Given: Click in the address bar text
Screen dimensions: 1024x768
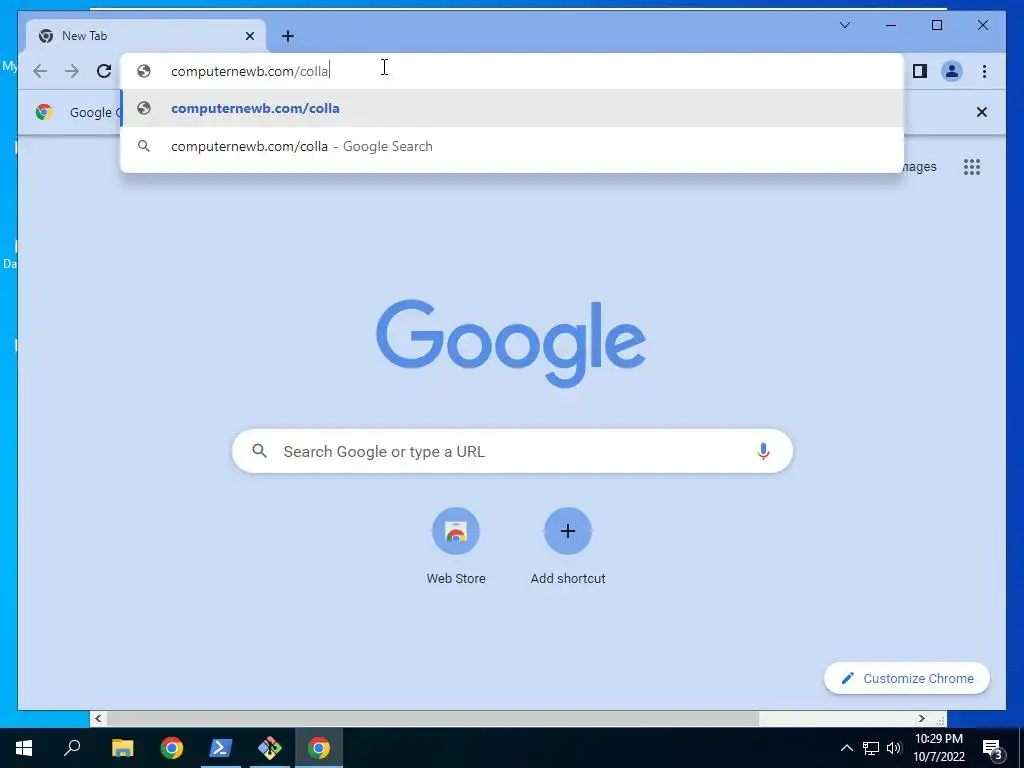Looking at the screenshot, I should pos(250,71).
